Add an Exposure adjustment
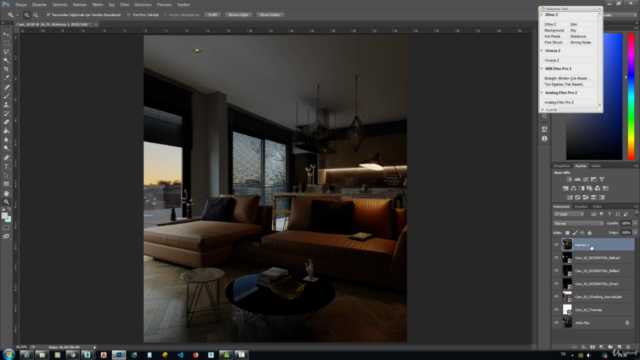Viewport: 640px width, 360px height. (x=593, y=179)
